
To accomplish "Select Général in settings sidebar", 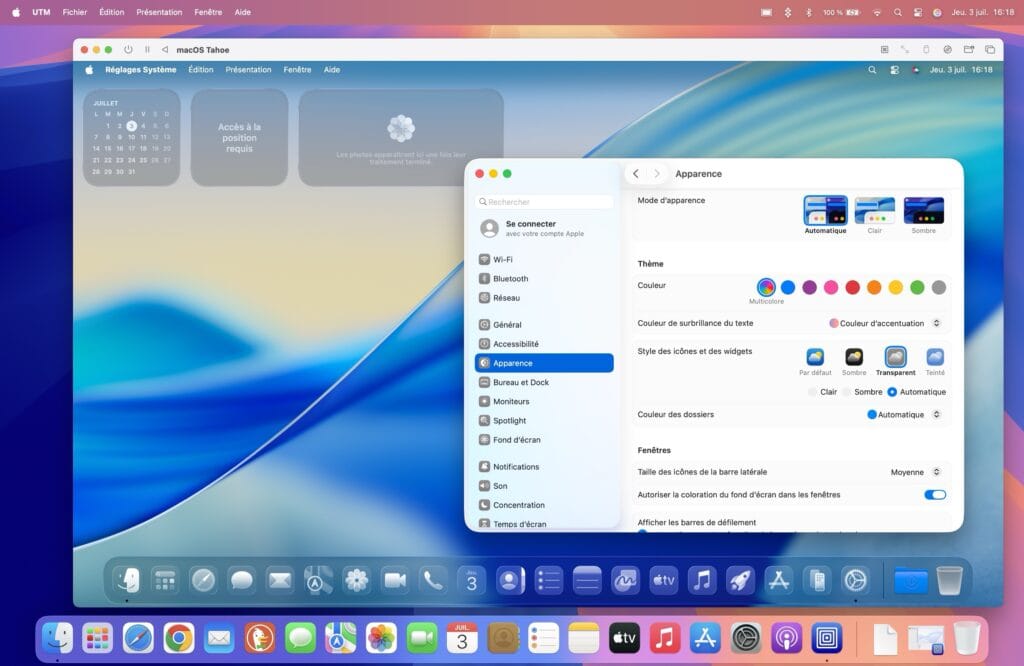I will [x=544, y=325].
